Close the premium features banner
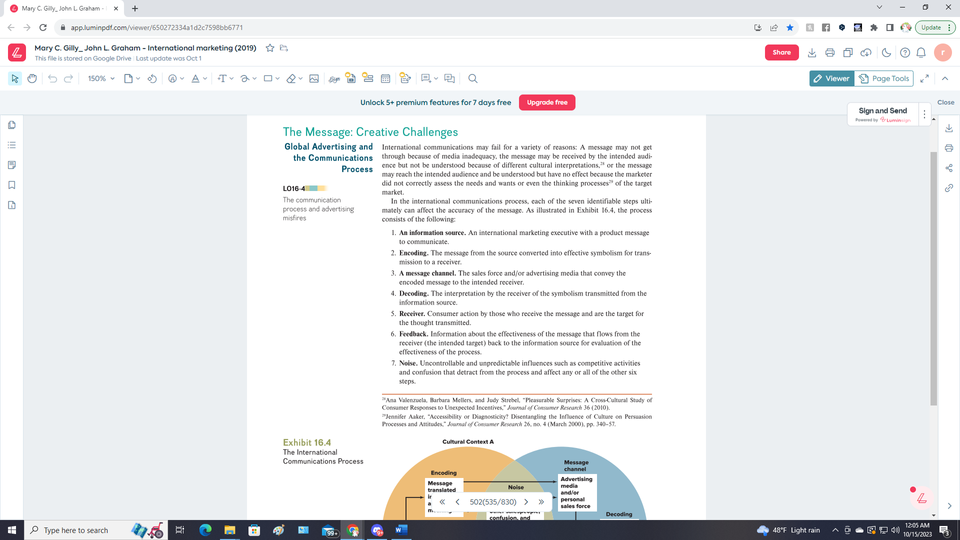This screenshot has width=960, height=540. (945, 102)
